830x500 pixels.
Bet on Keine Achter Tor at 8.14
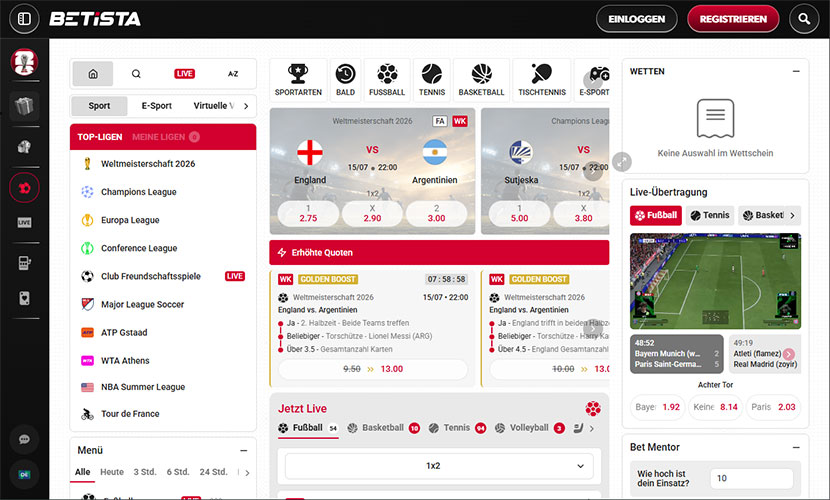click(716, 407)
